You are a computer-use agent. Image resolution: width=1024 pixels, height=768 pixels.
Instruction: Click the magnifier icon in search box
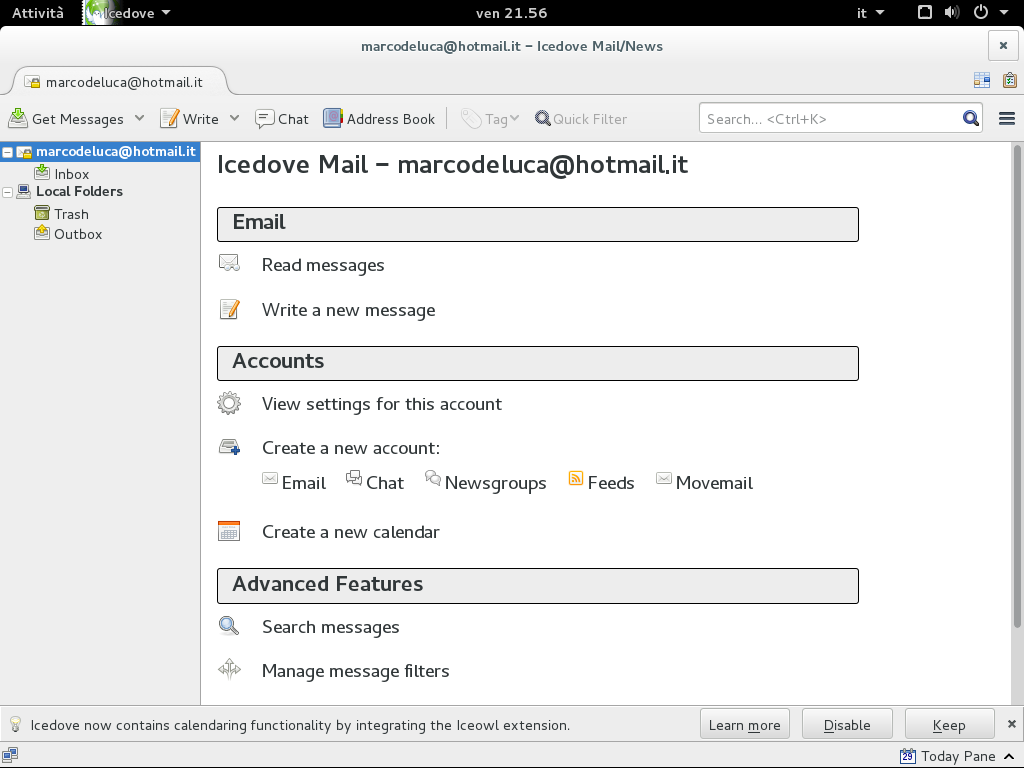970,118
